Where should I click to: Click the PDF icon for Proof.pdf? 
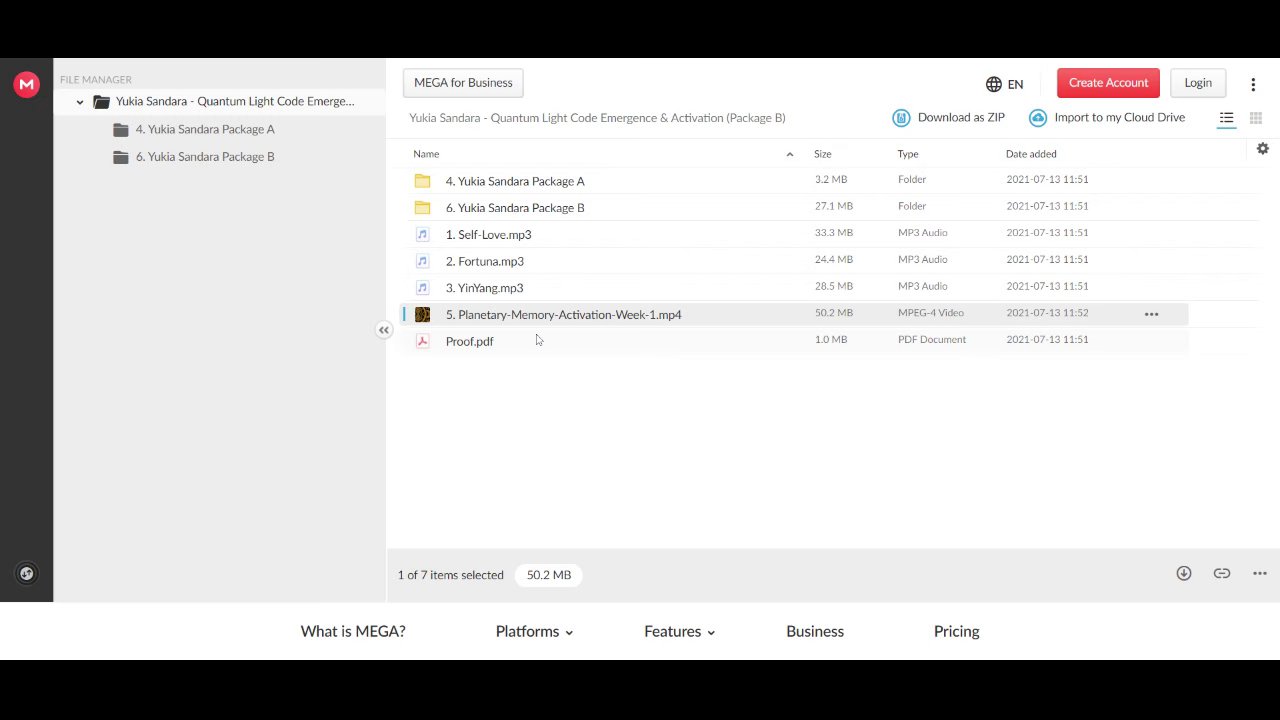click(422, 341)
